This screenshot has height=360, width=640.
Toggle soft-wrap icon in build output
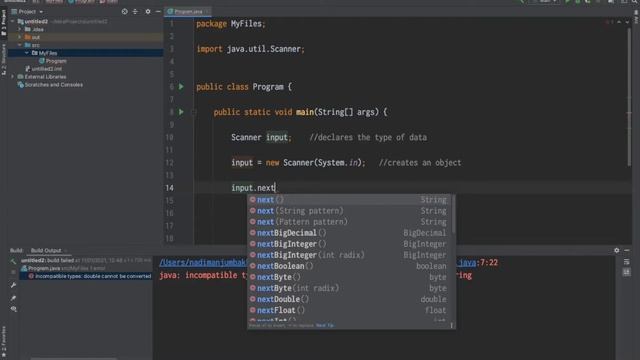click(627, 262)
